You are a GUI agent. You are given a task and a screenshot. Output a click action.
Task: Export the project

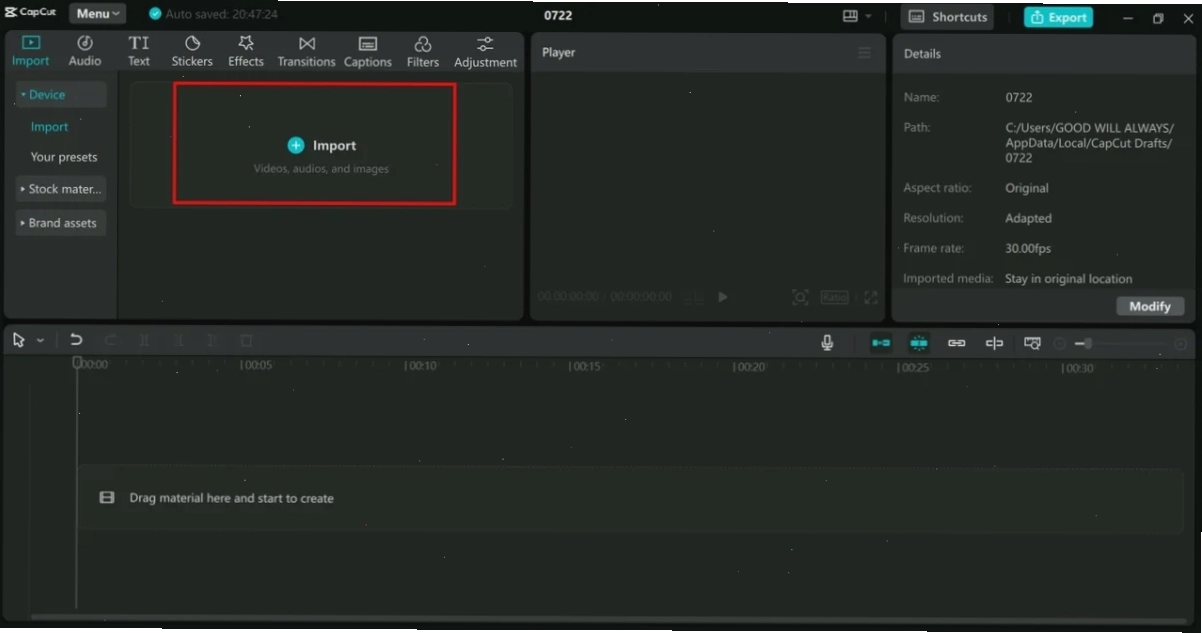click(x=1058, y=17)
